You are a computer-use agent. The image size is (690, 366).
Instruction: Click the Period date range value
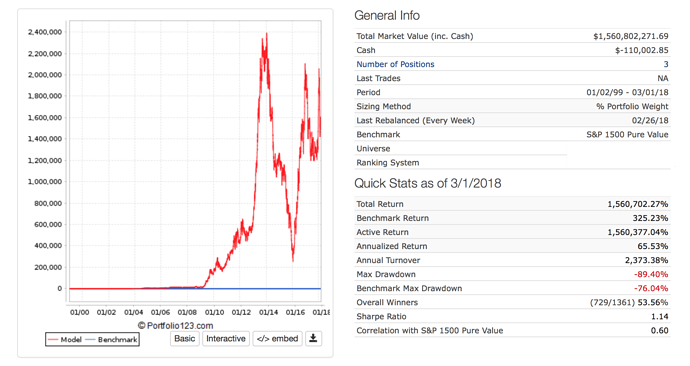click(x=627, y=92)
